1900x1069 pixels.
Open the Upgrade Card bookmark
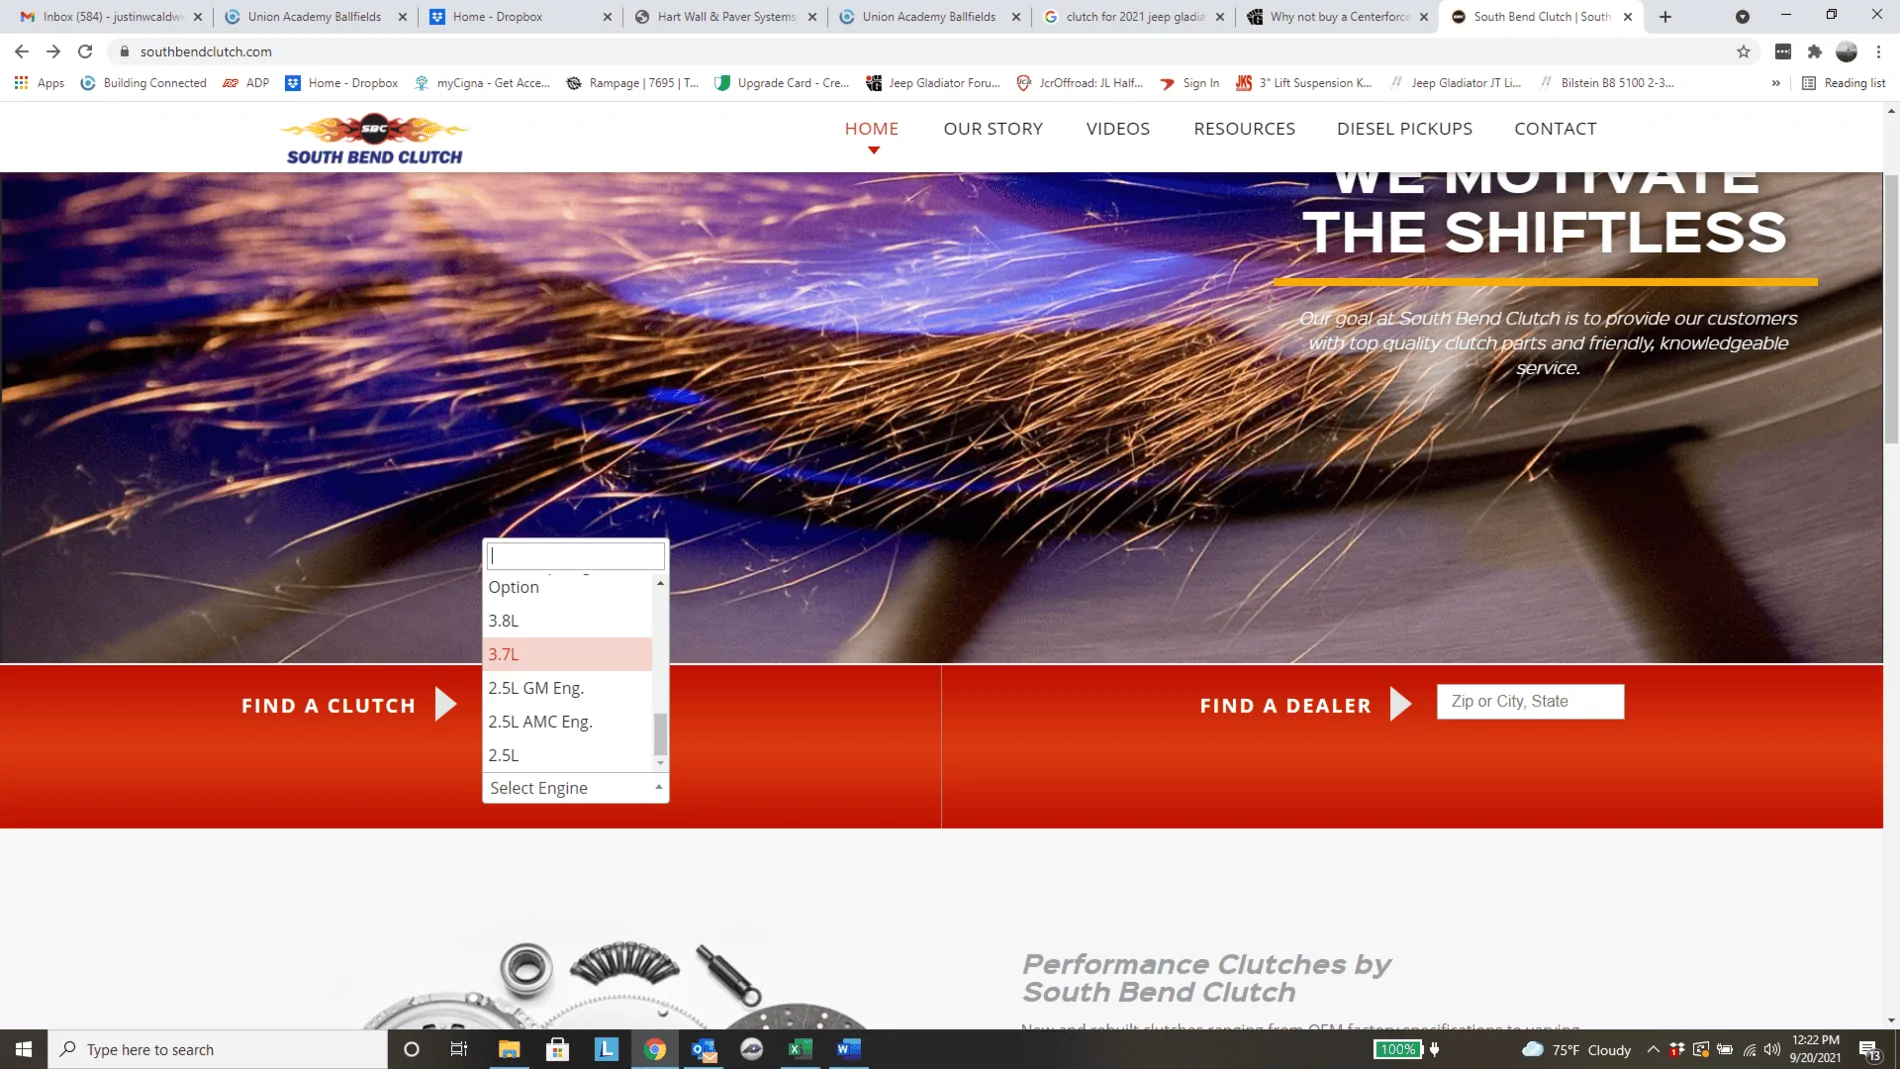point(782,83)
